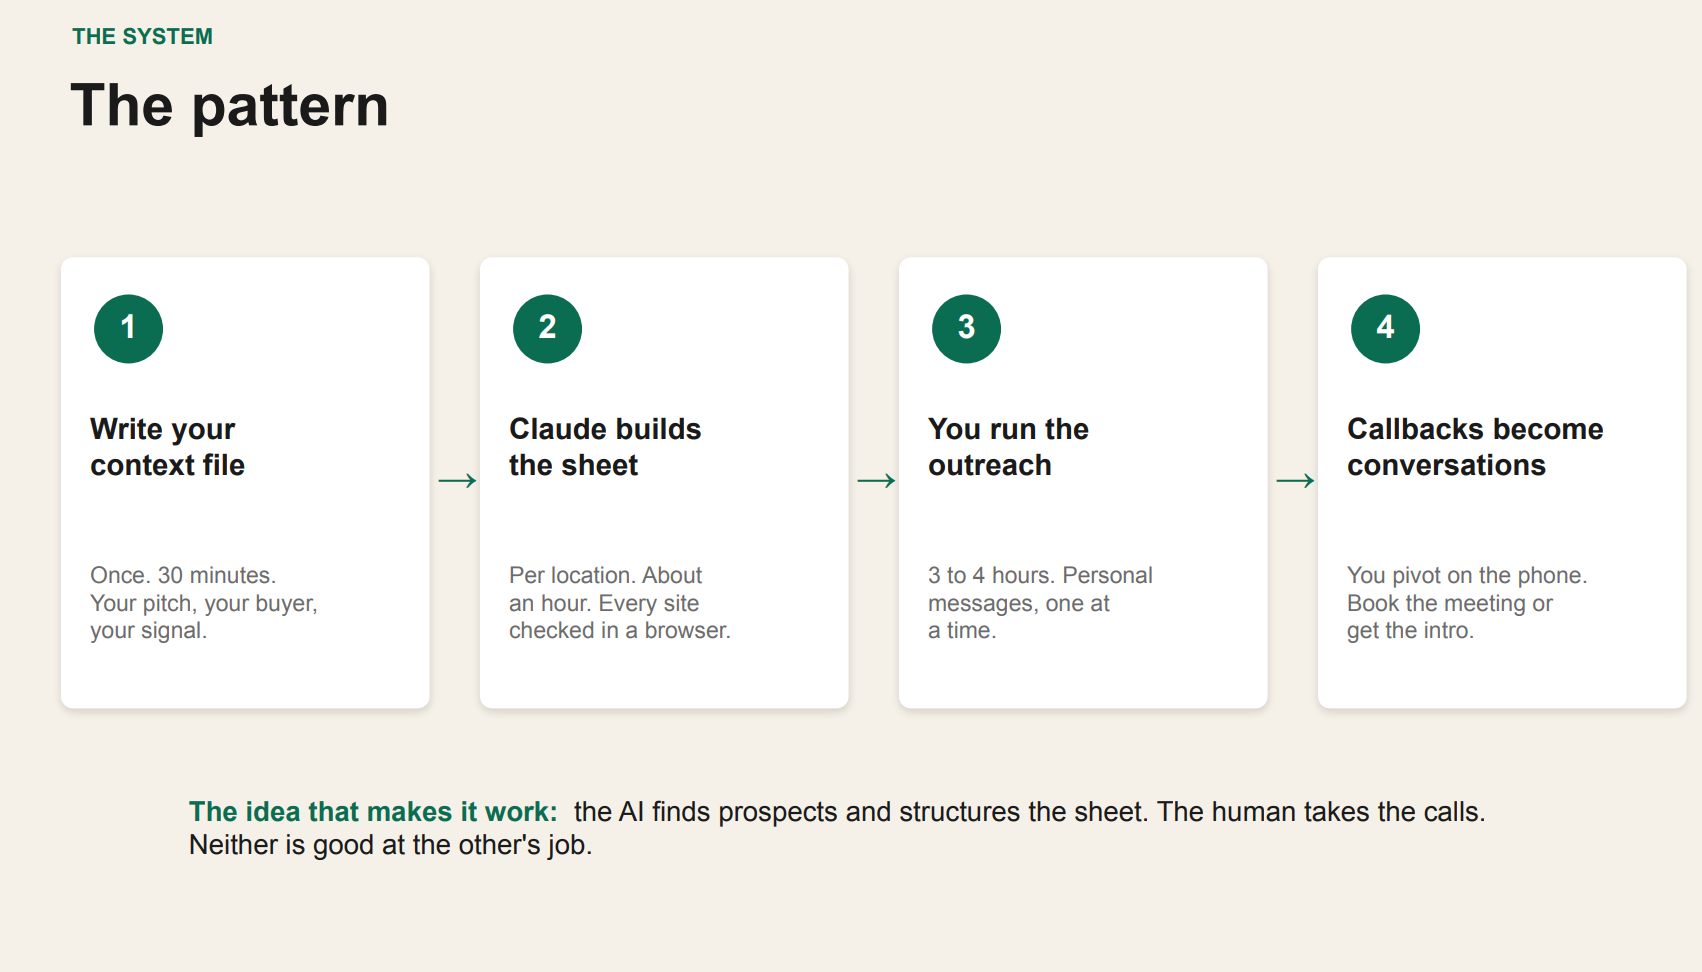The width and height of the screenshot is (1702, 972).
Task: Click the 'Per location. About an hour' description
Action: coord(620,603)
